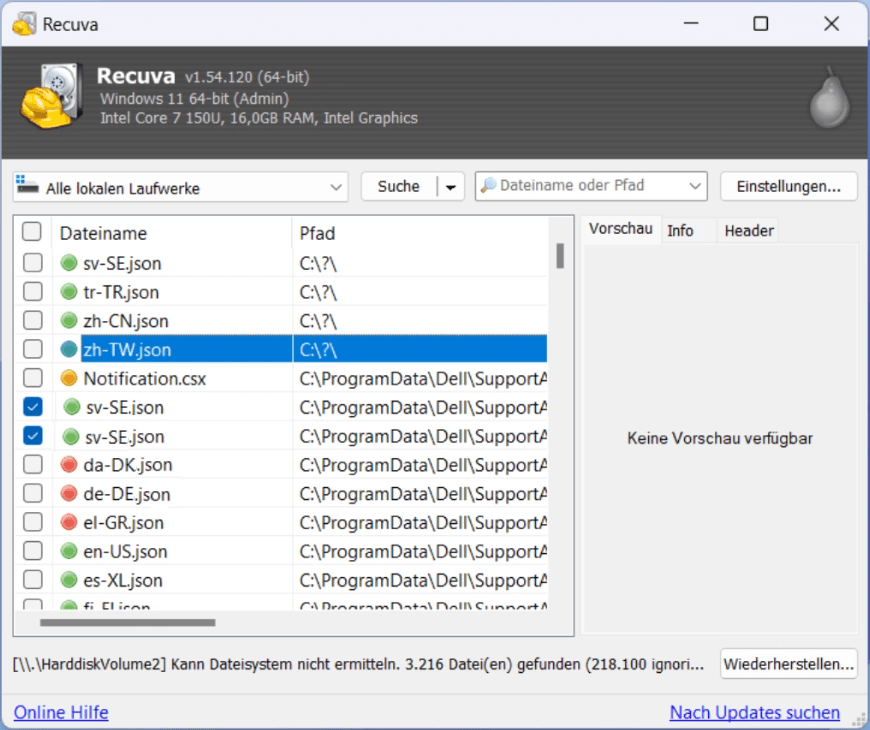Click the red status dot of da-DK.json
Viewport: 870px width, 730px height.
tap(69, 464)
